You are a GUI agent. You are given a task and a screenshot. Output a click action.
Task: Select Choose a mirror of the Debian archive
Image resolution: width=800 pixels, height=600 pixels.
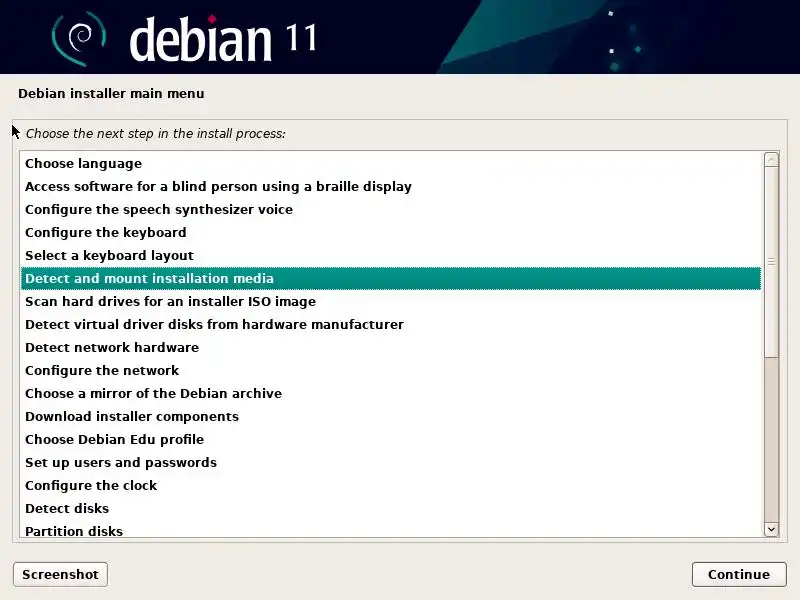(x=391, y=393)
